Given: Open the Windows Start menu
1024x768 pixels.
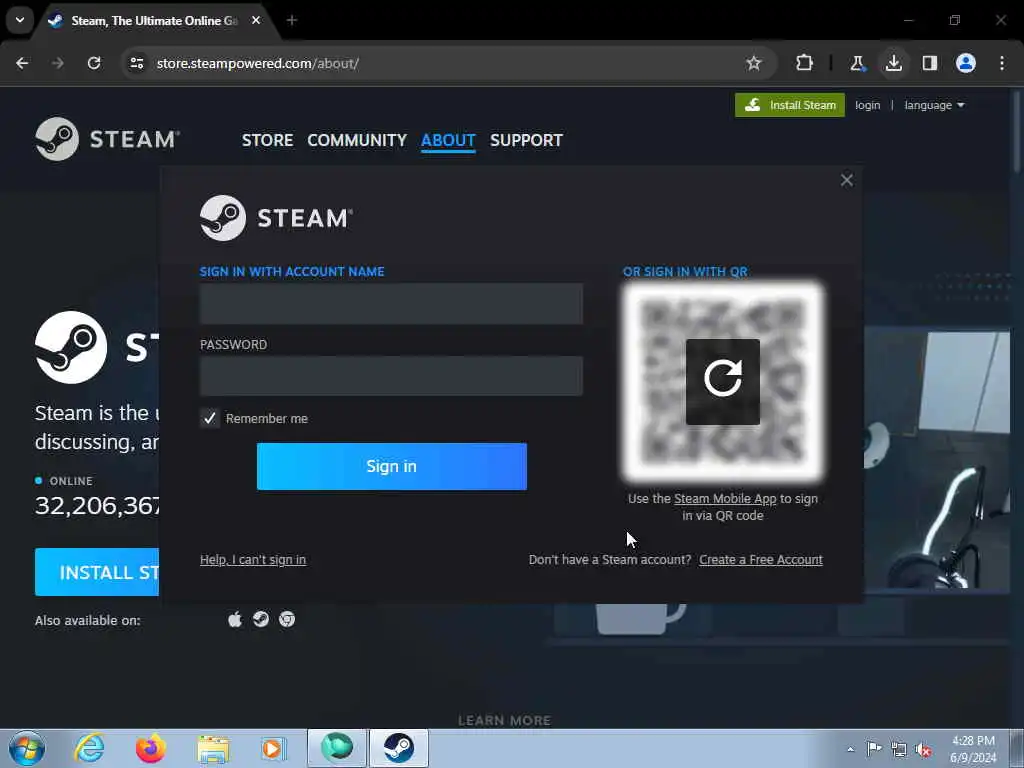Looking at the screenshot, I should click(27, 748).
